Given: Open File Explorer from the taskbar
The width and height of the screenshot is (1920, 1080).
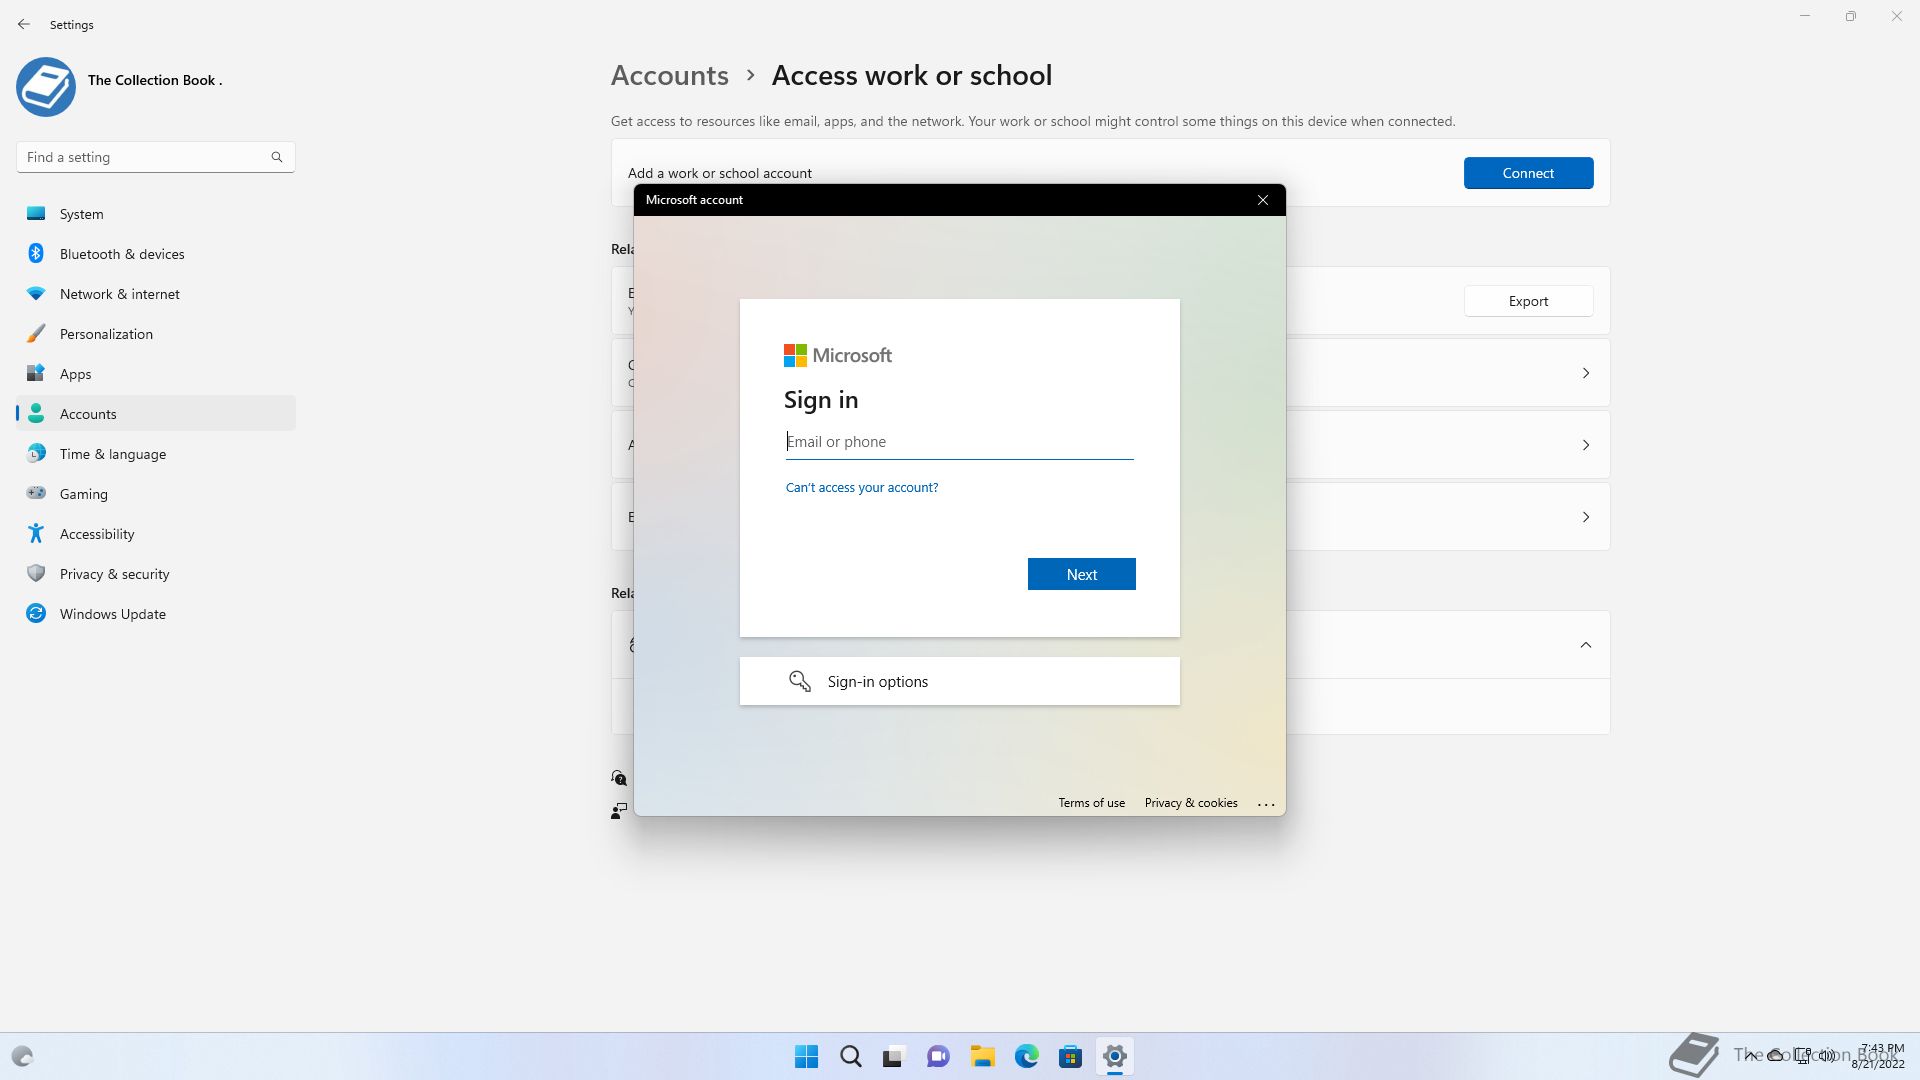Looking at the screenshot, I should point(982,1056).
